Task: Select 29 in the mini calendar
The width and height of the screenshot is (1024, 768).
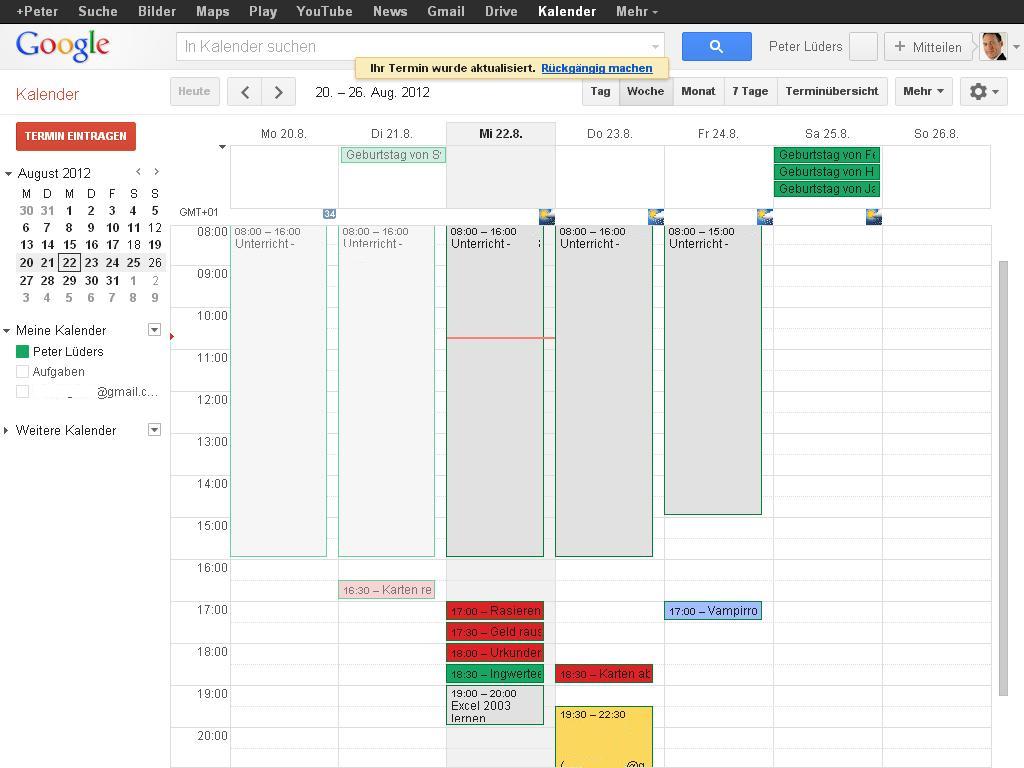Action: [69, 280]
